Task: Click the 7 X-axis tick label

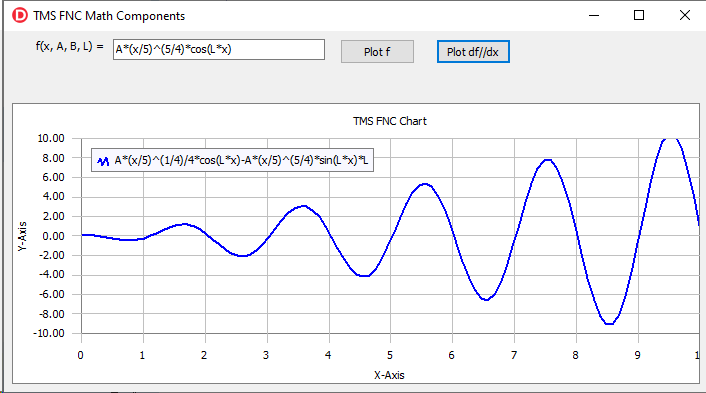Action: 514,355
